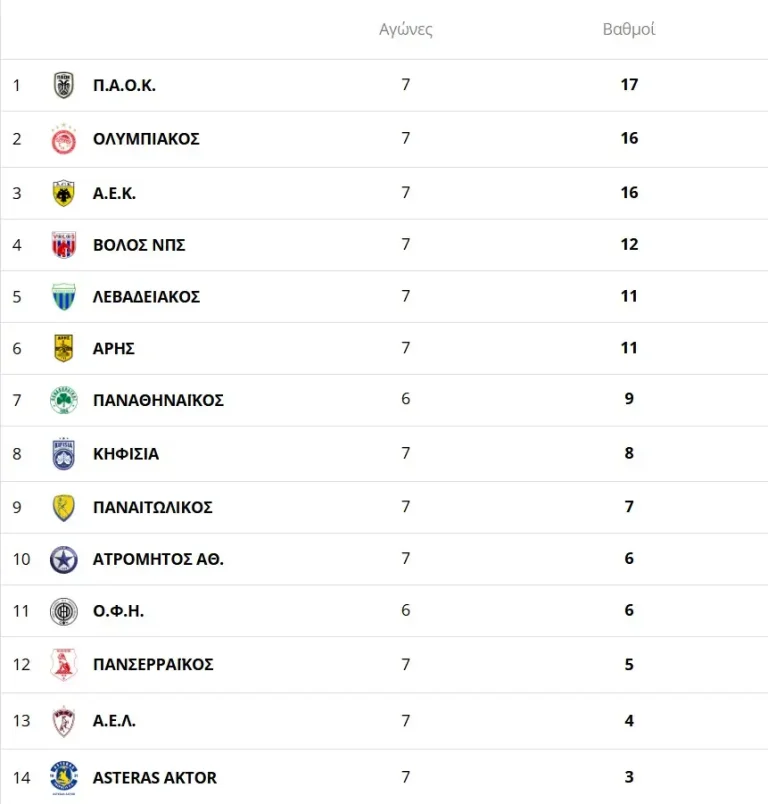The image size is (768, 804).
Task: Click the Α.Ε.Κ. yellow eagle crest
Action: coord(64,193)
